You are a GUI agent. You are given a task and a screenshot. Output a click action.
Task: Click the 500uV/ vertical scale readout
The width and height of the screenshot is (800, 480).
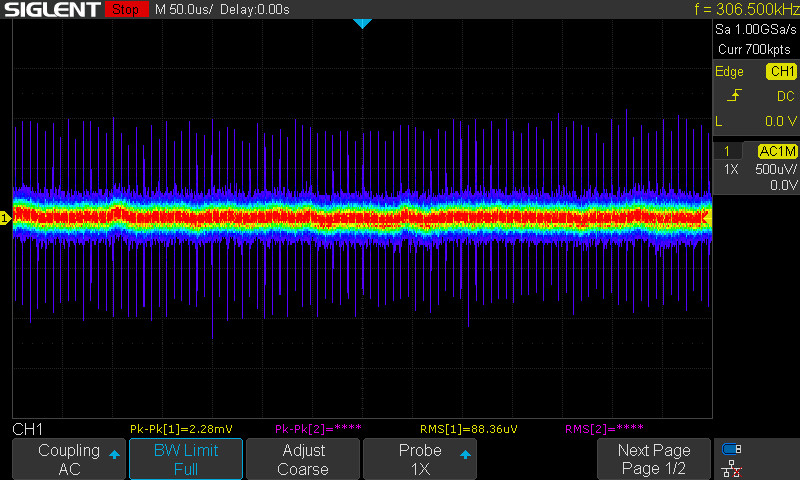(776, 169)
